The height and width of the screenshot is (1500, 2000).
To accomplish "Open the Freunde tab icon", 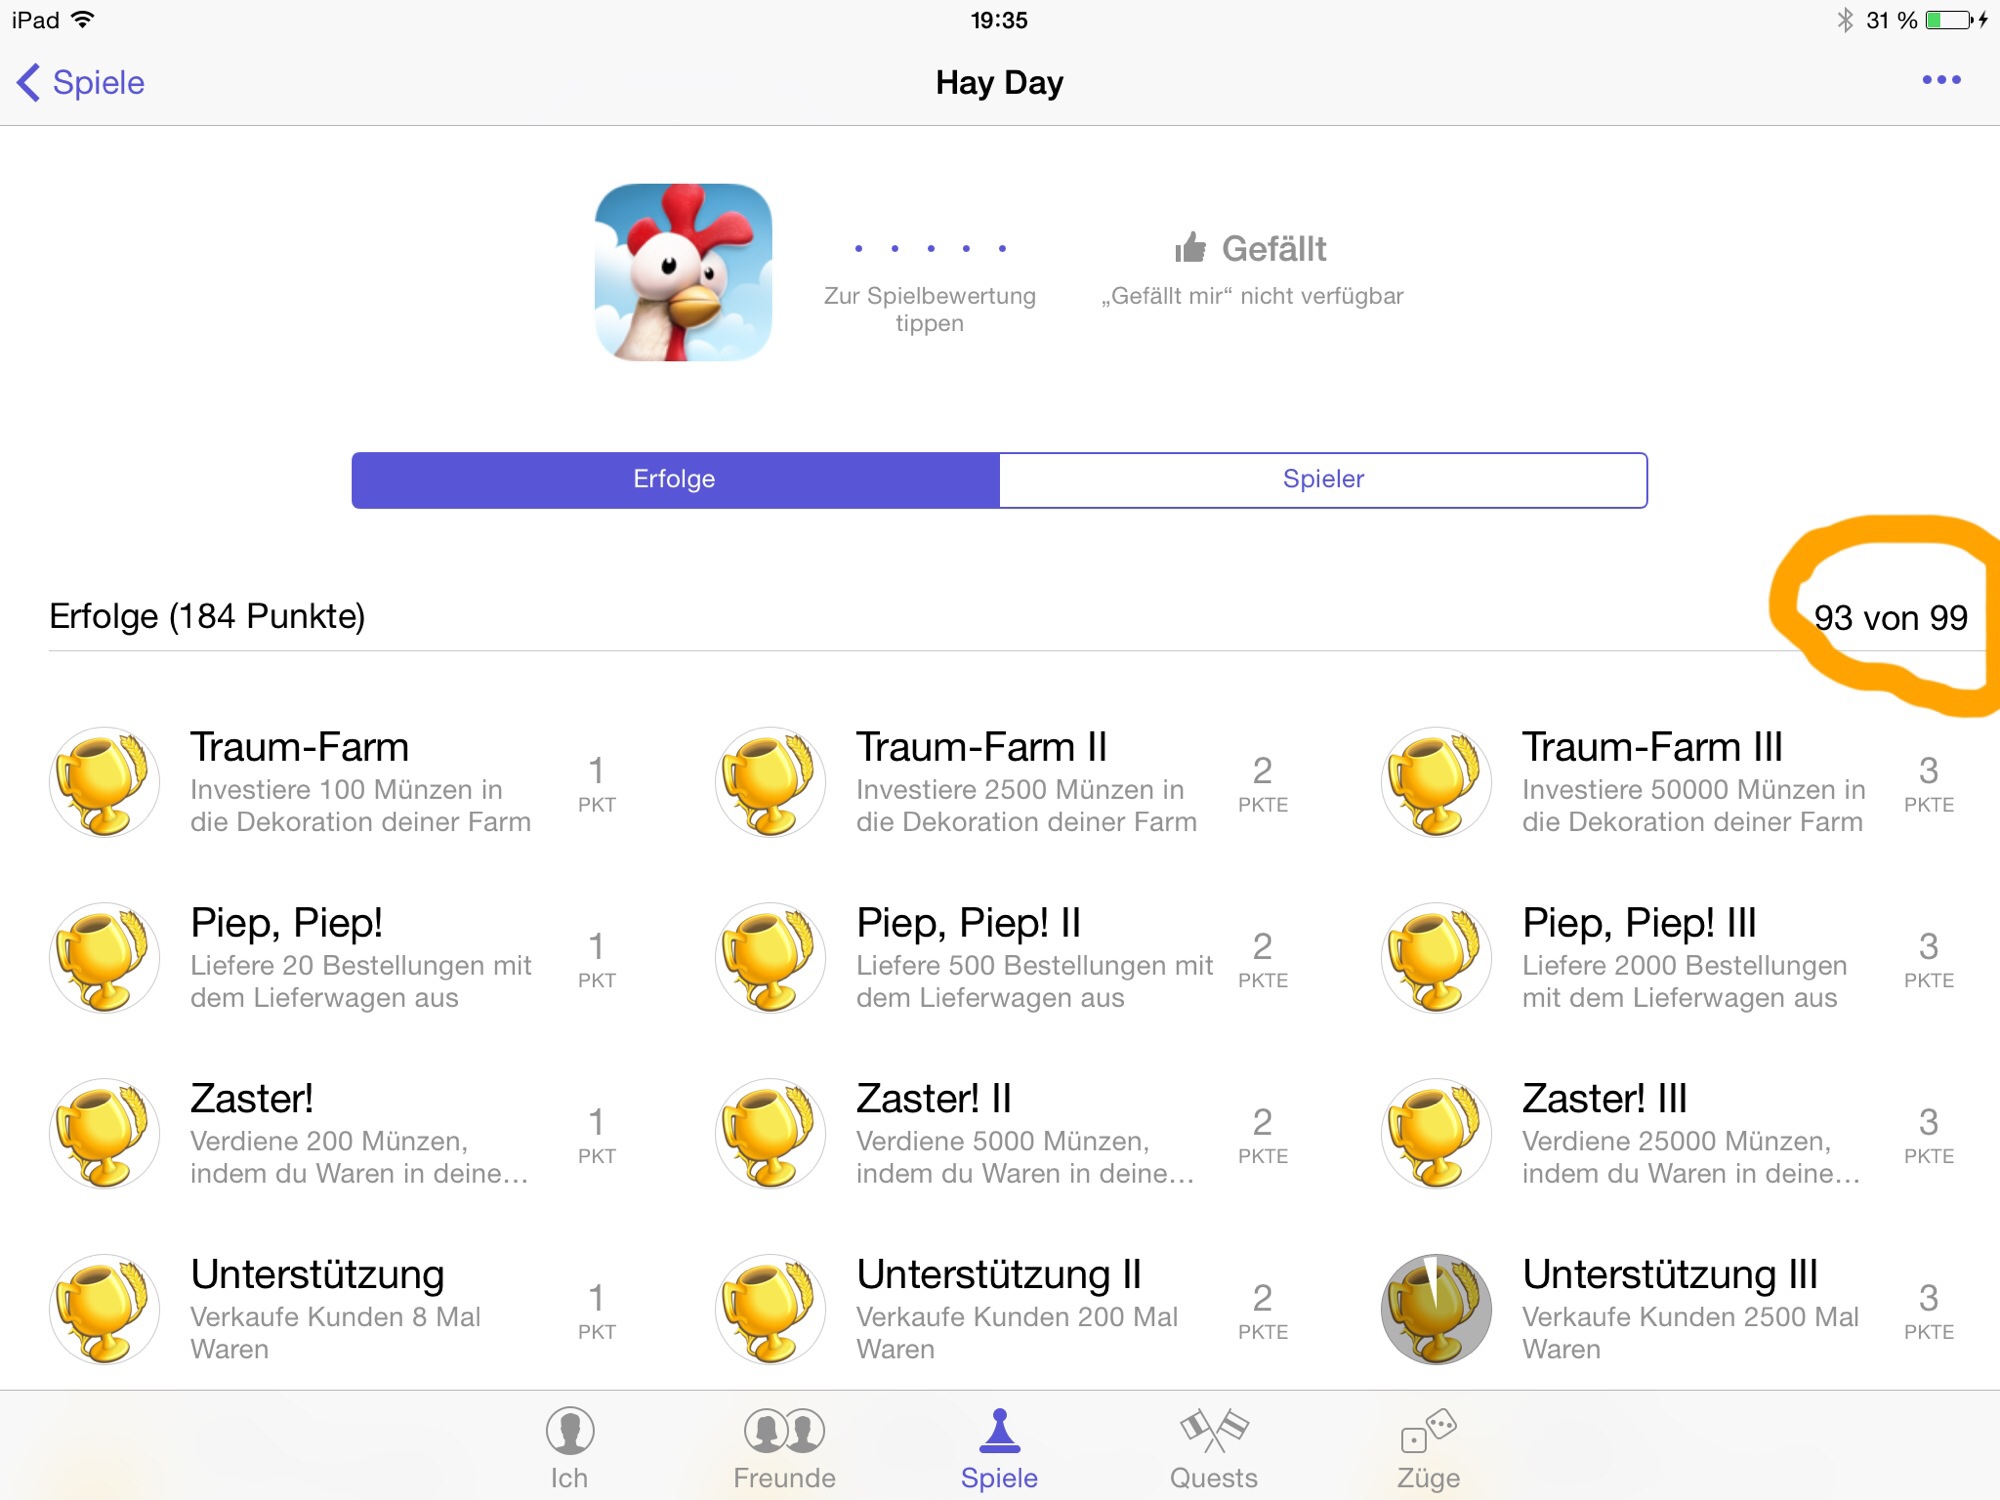I will (x=785, y=1431).
